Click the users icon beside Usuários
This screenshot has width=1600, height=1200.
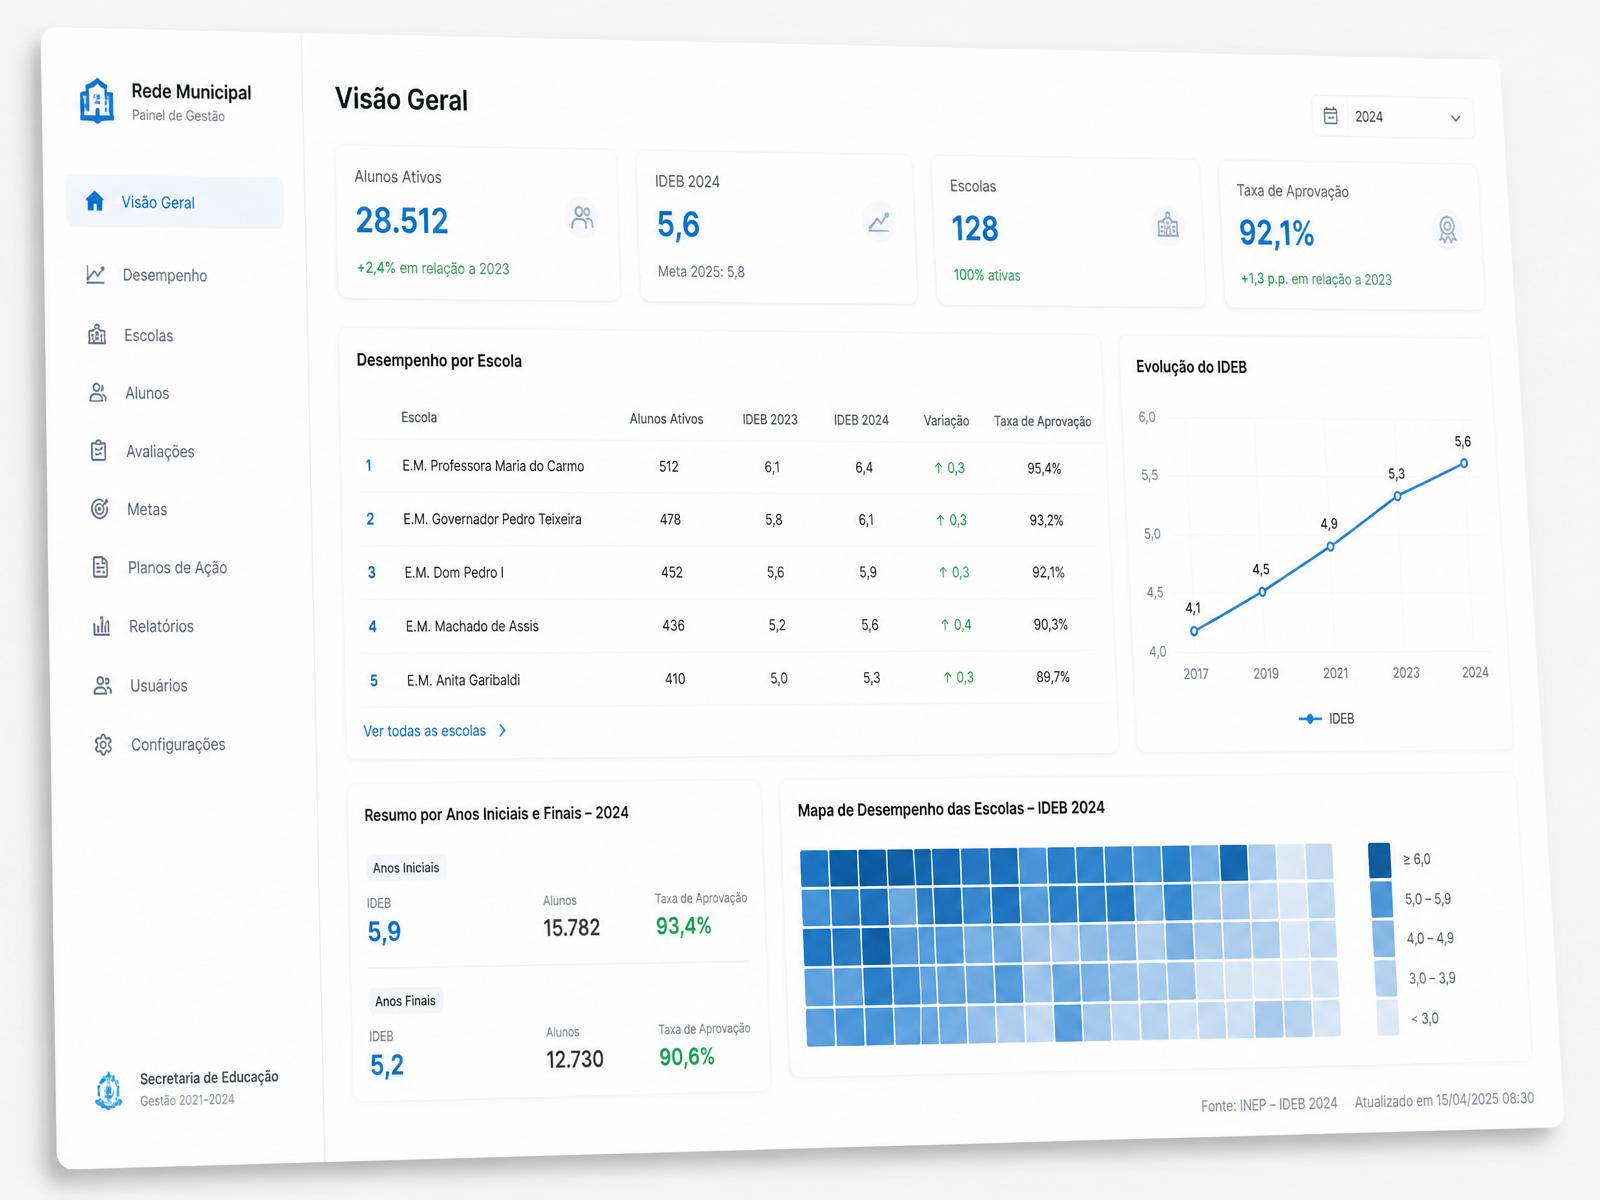coord(103,685)
